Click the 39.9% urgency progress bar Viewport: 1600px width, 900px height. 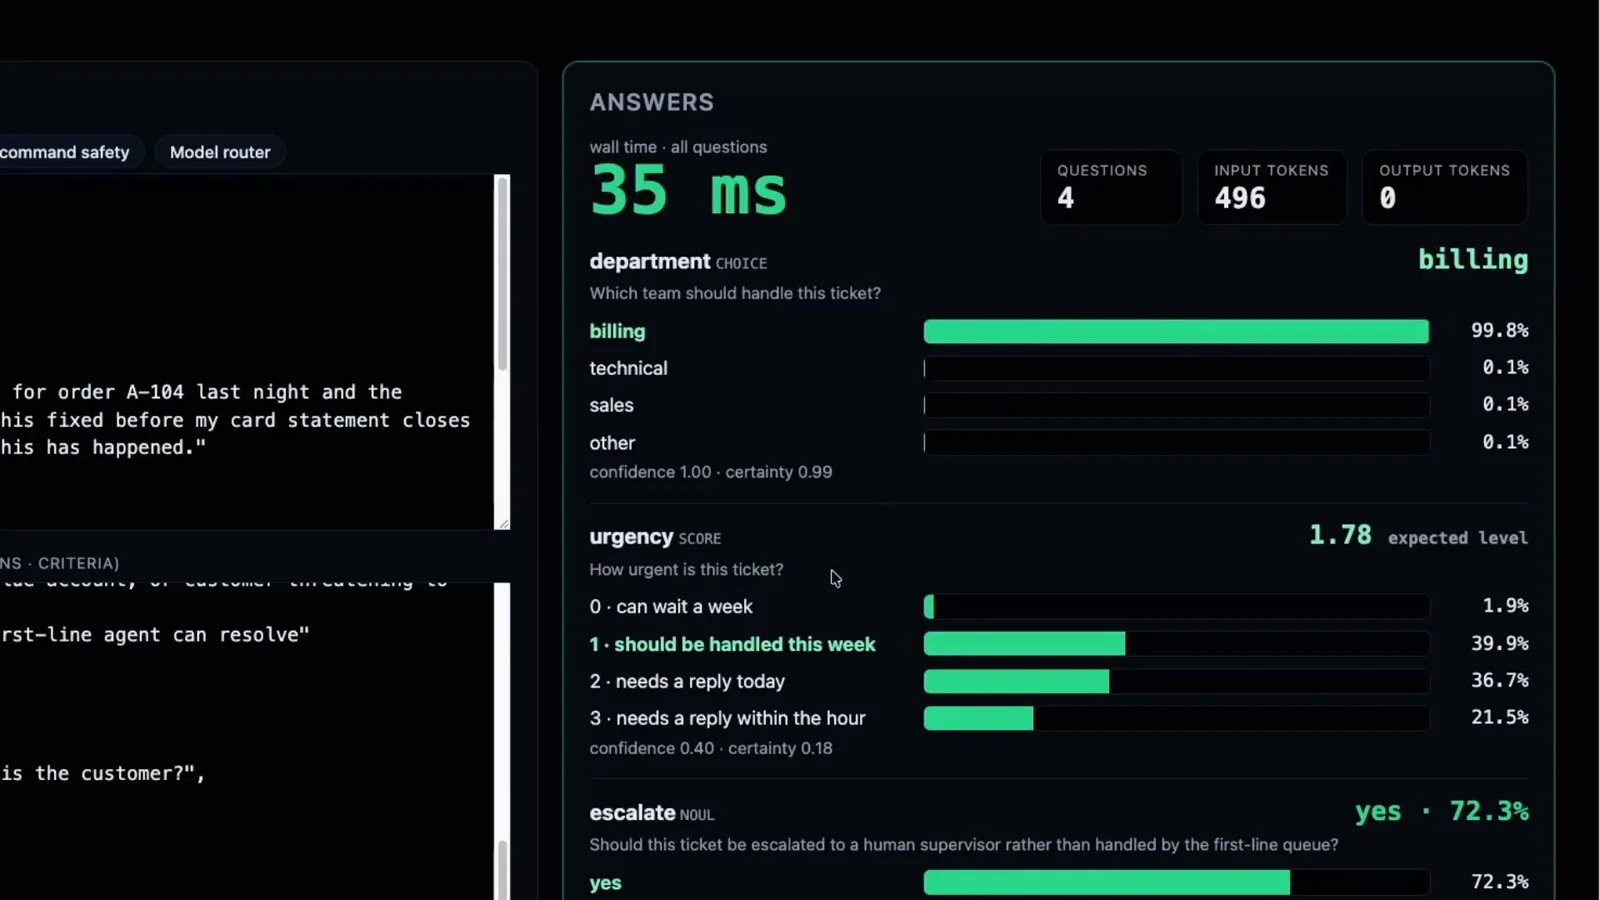(x=1176, y=643)
